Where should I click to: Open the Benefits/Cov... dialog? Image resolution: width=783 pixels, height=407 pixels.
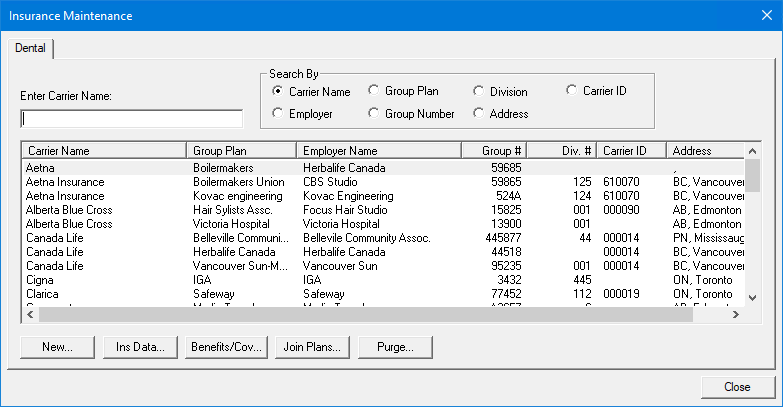pos(225,347)
